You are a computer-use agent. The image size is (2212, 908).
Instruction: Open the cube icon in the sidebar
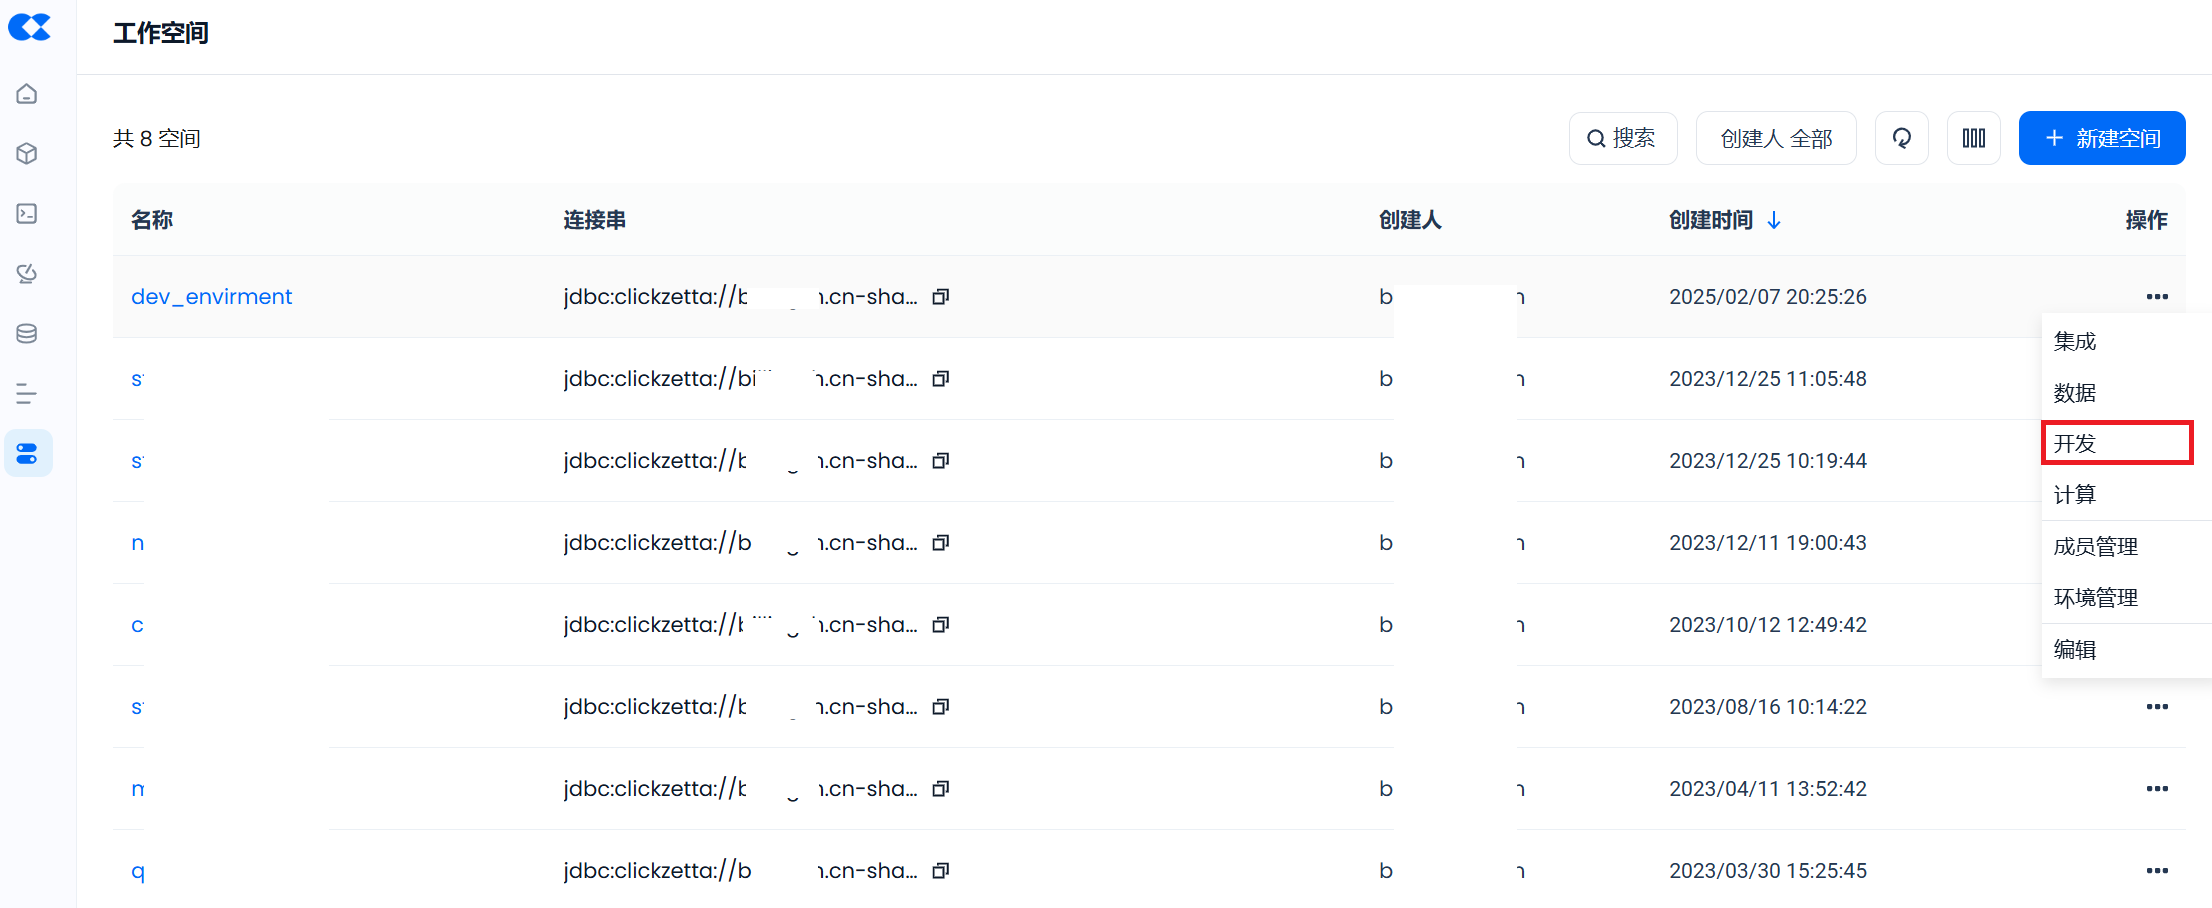[27, 154]
